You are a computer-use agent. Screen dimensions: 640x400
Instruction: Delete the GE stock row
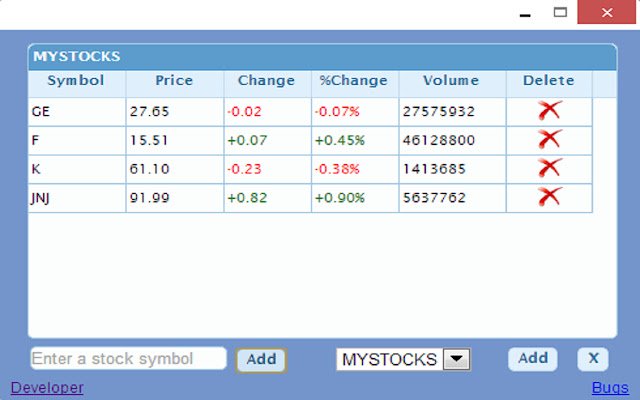[x=549, y=111]
